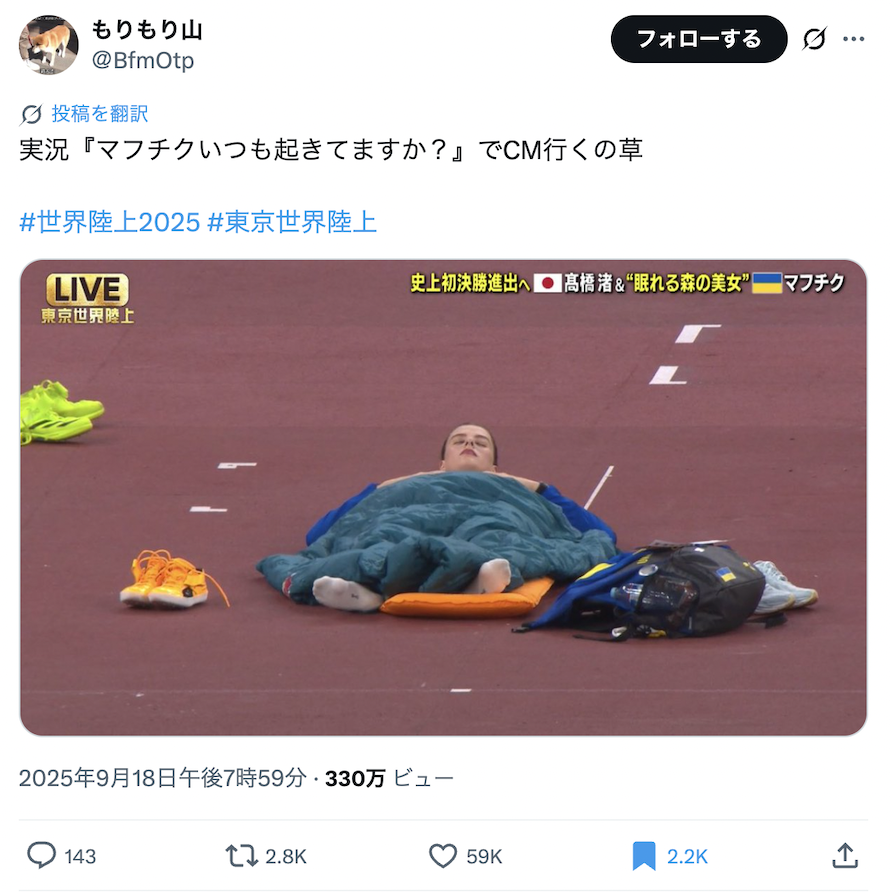Open the three-dot more options menu
The image size is (890, 892).
854,39
